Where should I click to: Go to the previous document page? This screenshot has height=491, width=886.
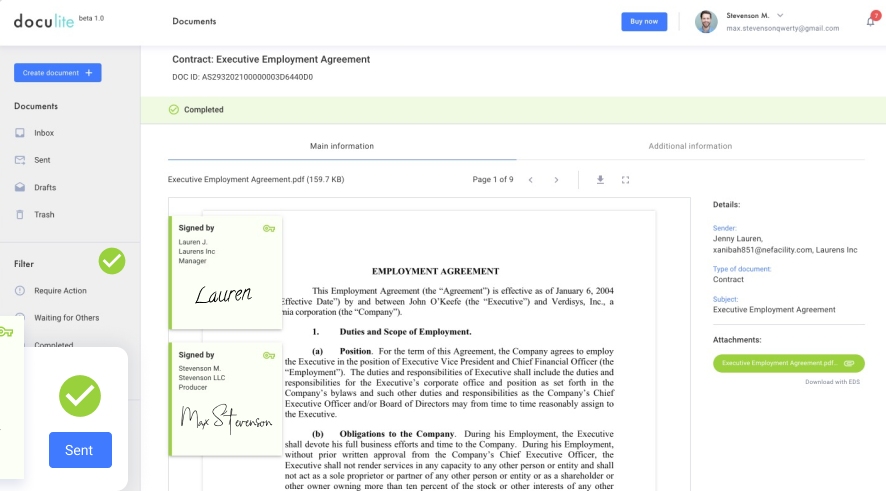(530, 180)
